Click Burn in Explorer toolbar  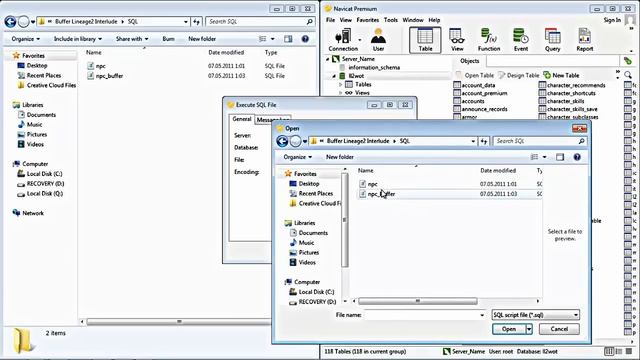169,39
